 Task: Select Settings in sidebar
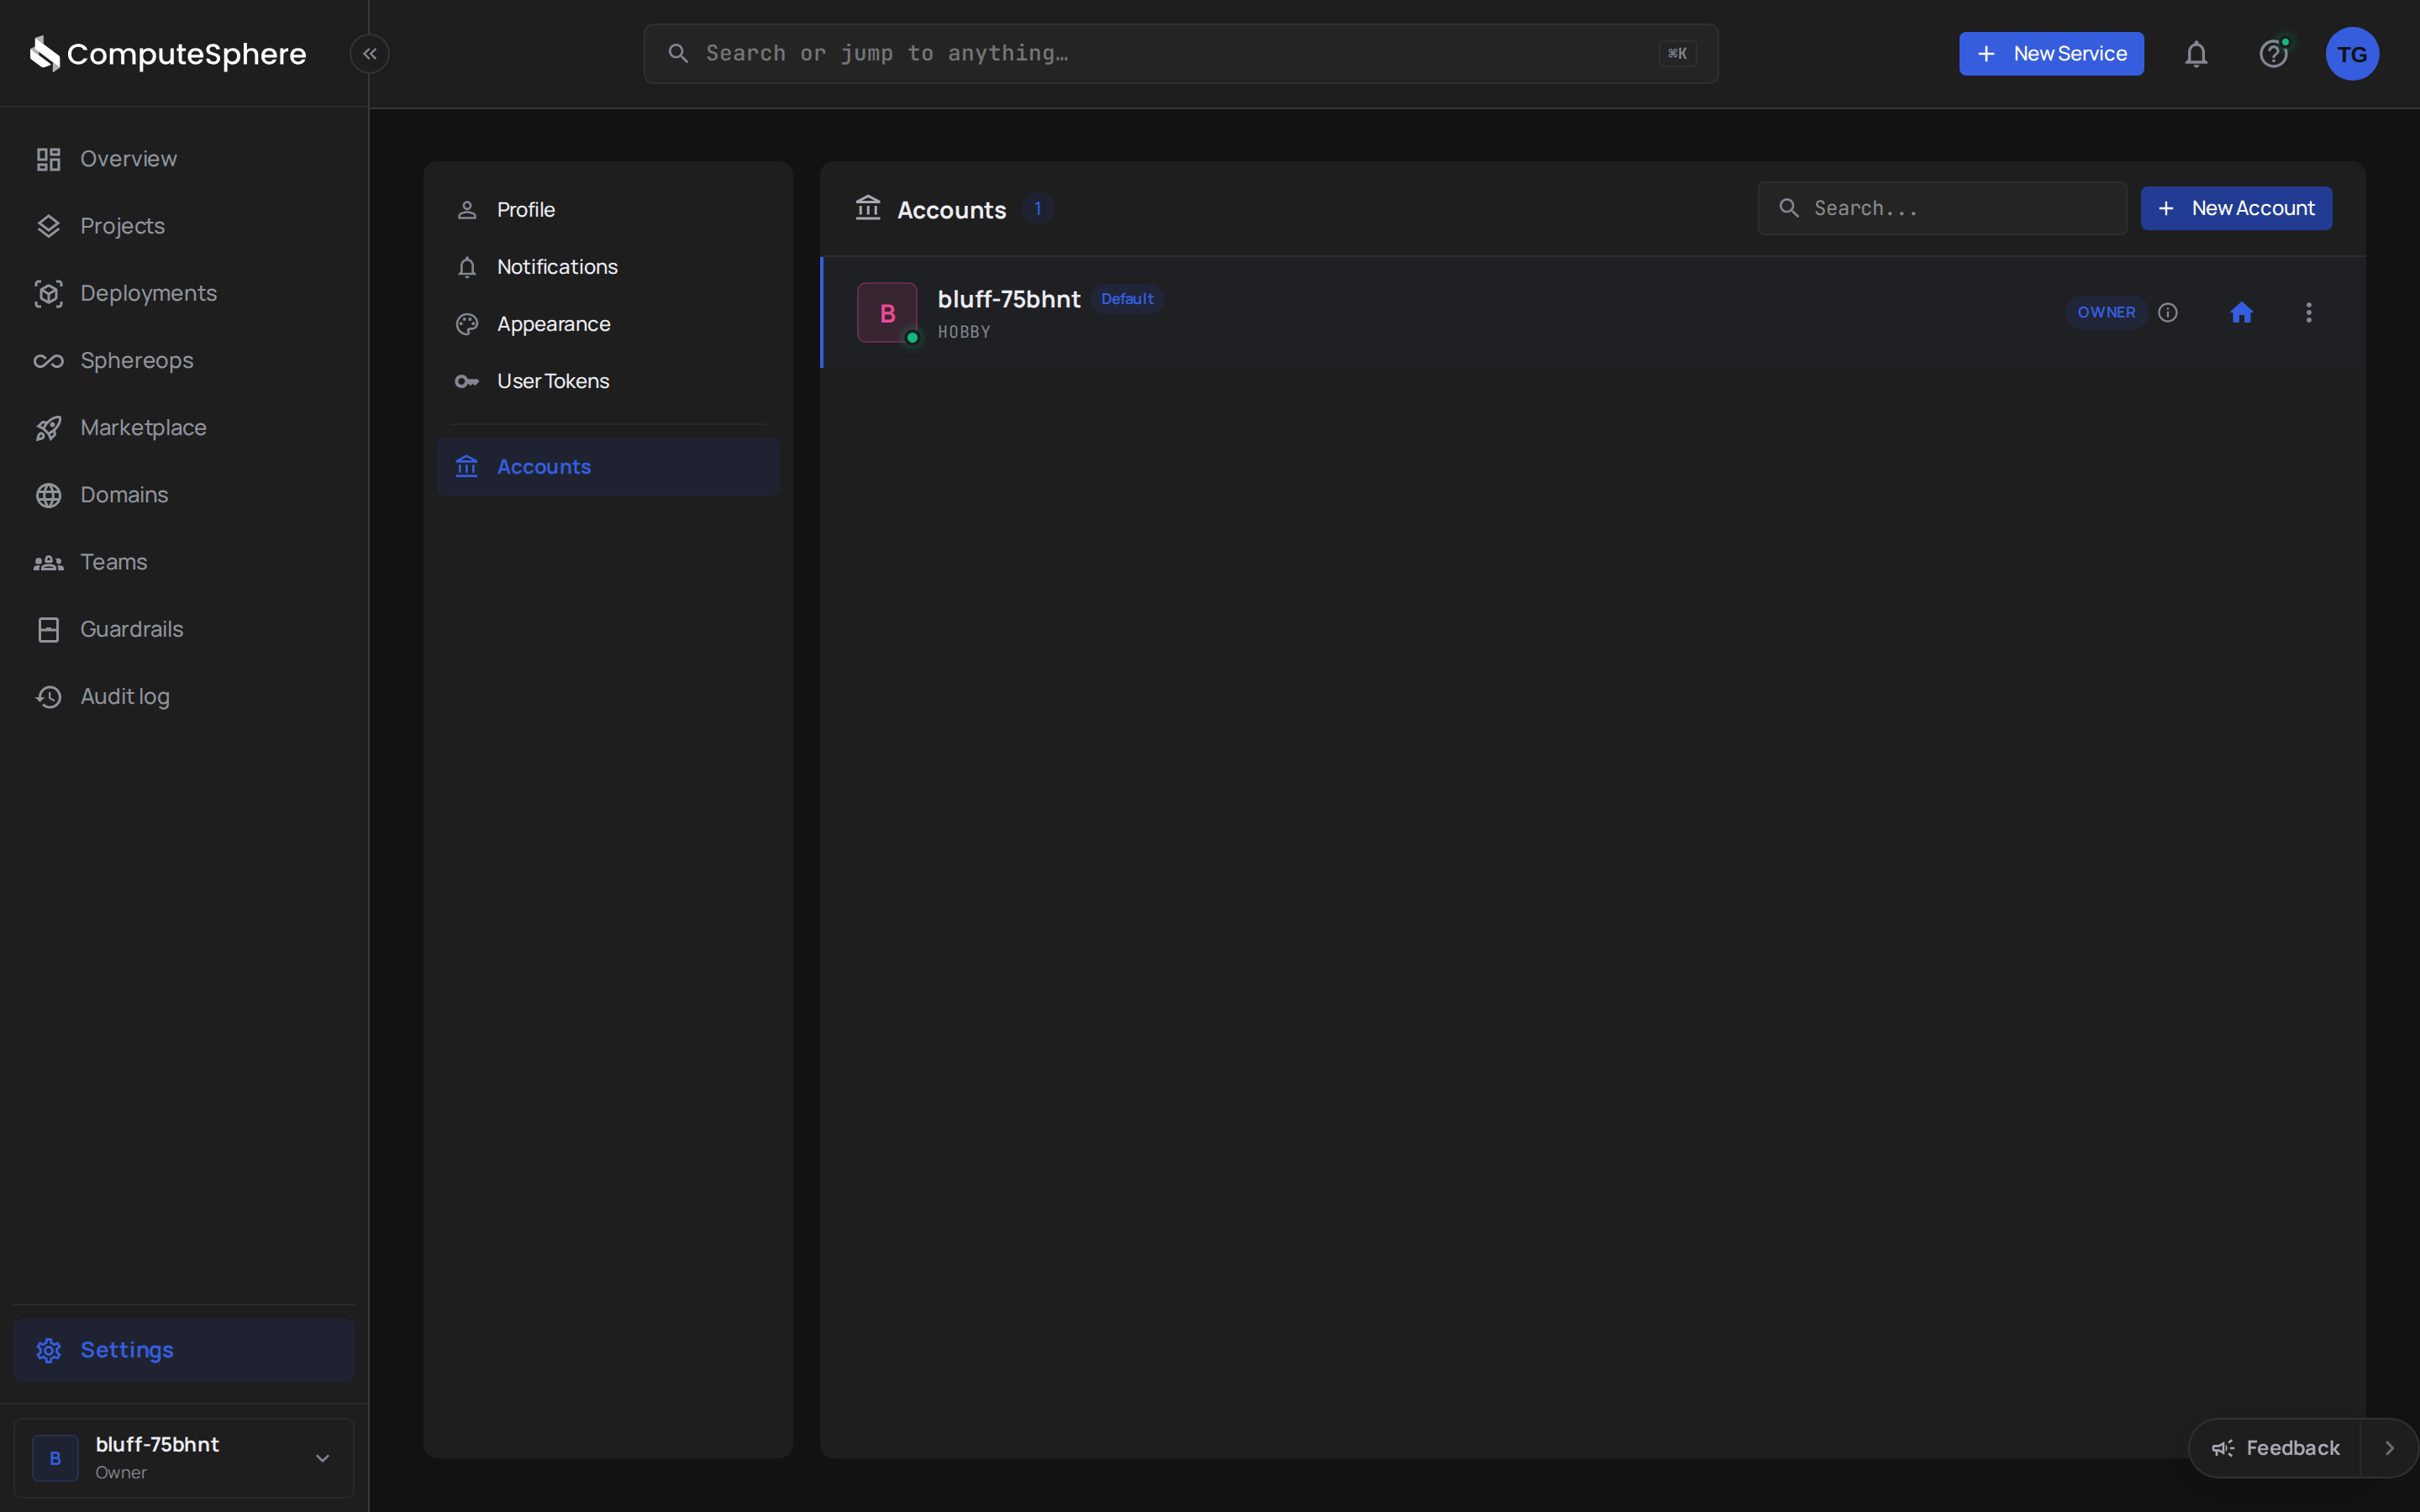tap(184, 1350)
